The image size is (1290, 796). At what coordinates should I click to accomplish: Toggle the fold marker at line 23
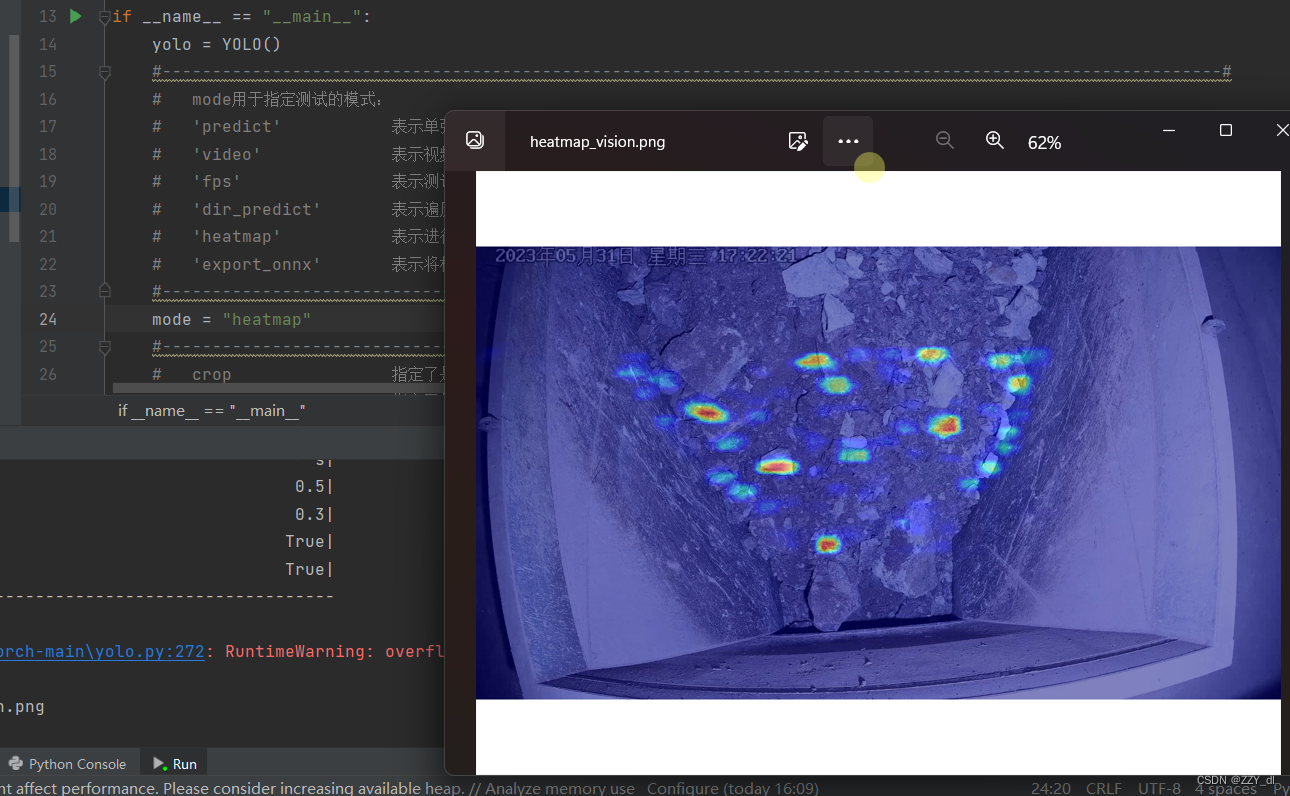tap(105, 291)
